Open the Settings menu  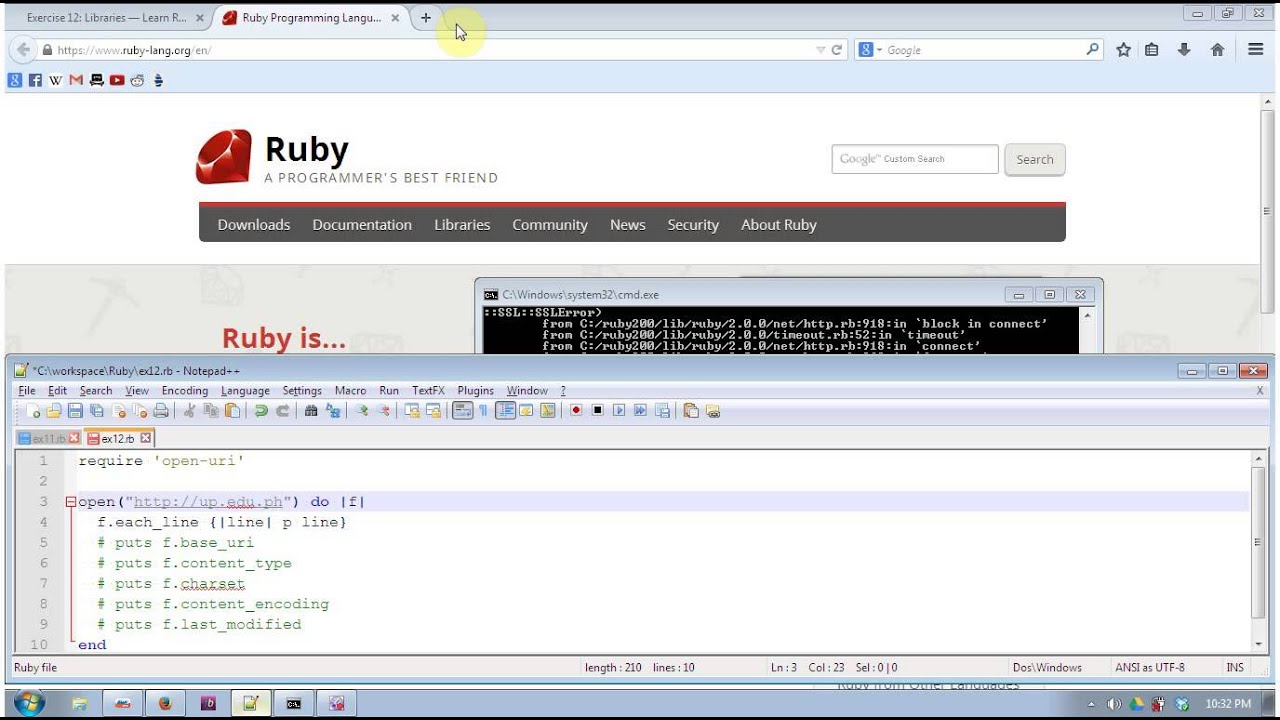[302, 390]
